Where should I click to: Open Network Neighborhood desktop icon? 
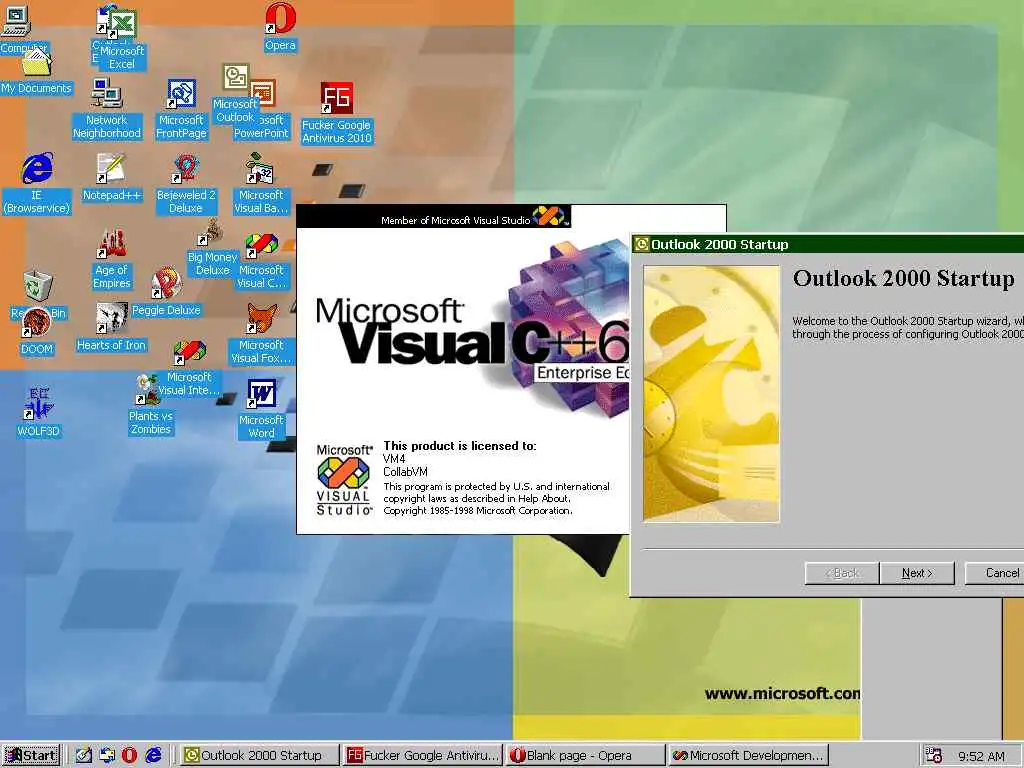tap(106, 109)
